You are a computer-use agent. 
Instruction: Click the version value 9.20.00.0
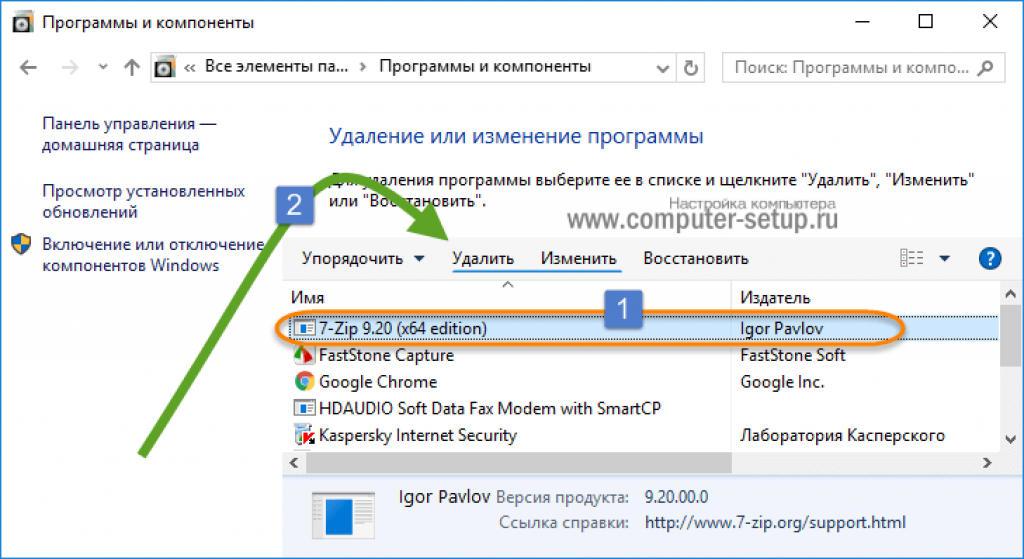point(676,498)
